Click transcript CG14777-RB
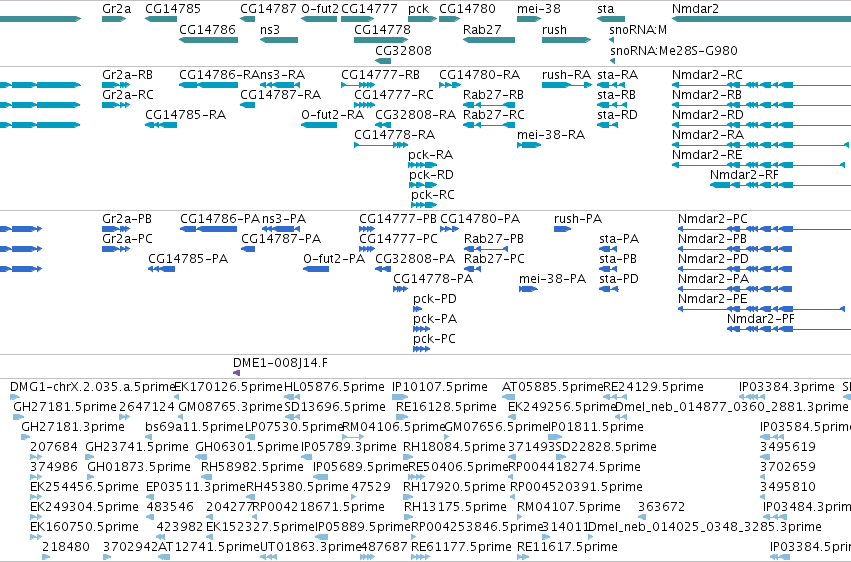The width and height of the screenshot is (851, 562). pyautogui.click(x=358, y=85)
